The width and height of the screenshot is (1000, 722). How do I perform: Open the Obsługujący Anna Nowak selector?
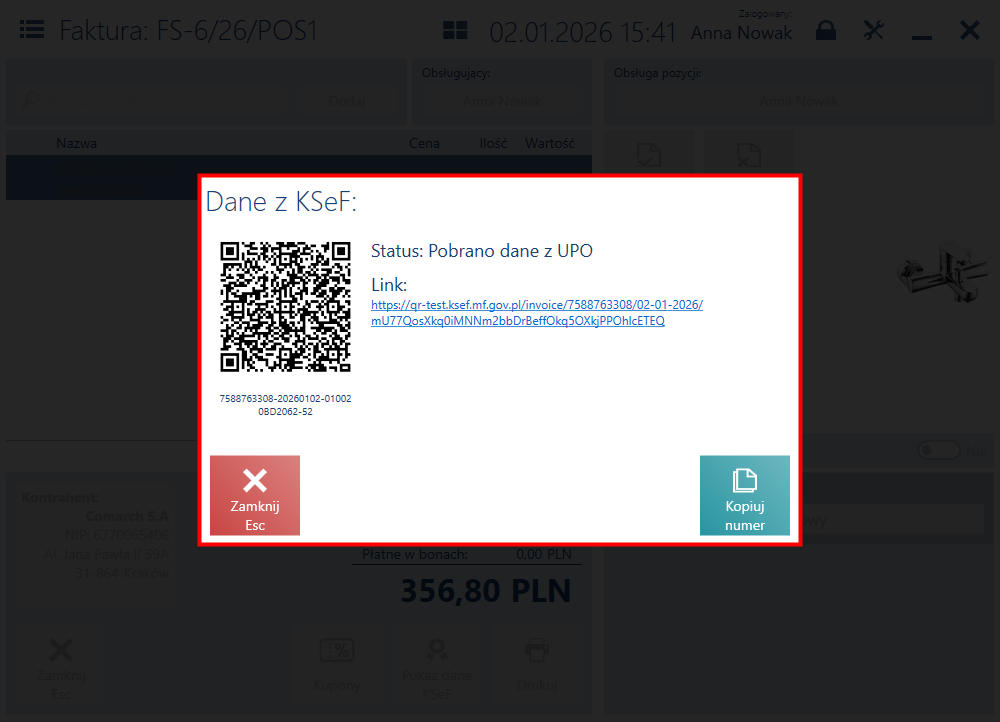(x=502, y=101)
